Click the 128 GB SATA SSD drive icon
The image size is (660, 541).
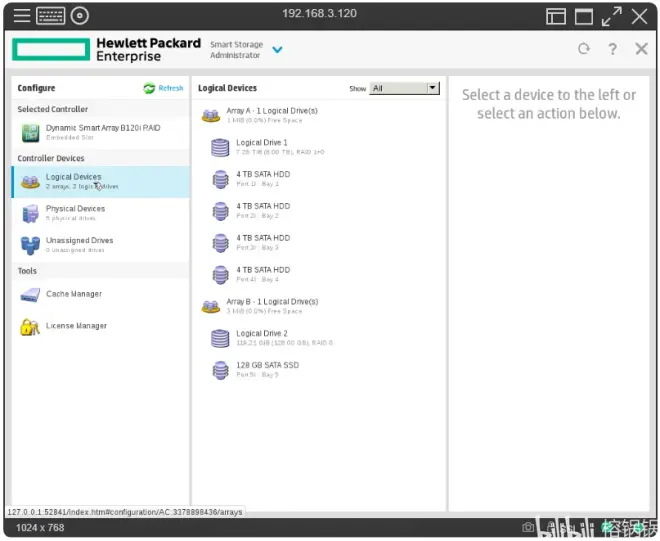(x=221, y=370)
